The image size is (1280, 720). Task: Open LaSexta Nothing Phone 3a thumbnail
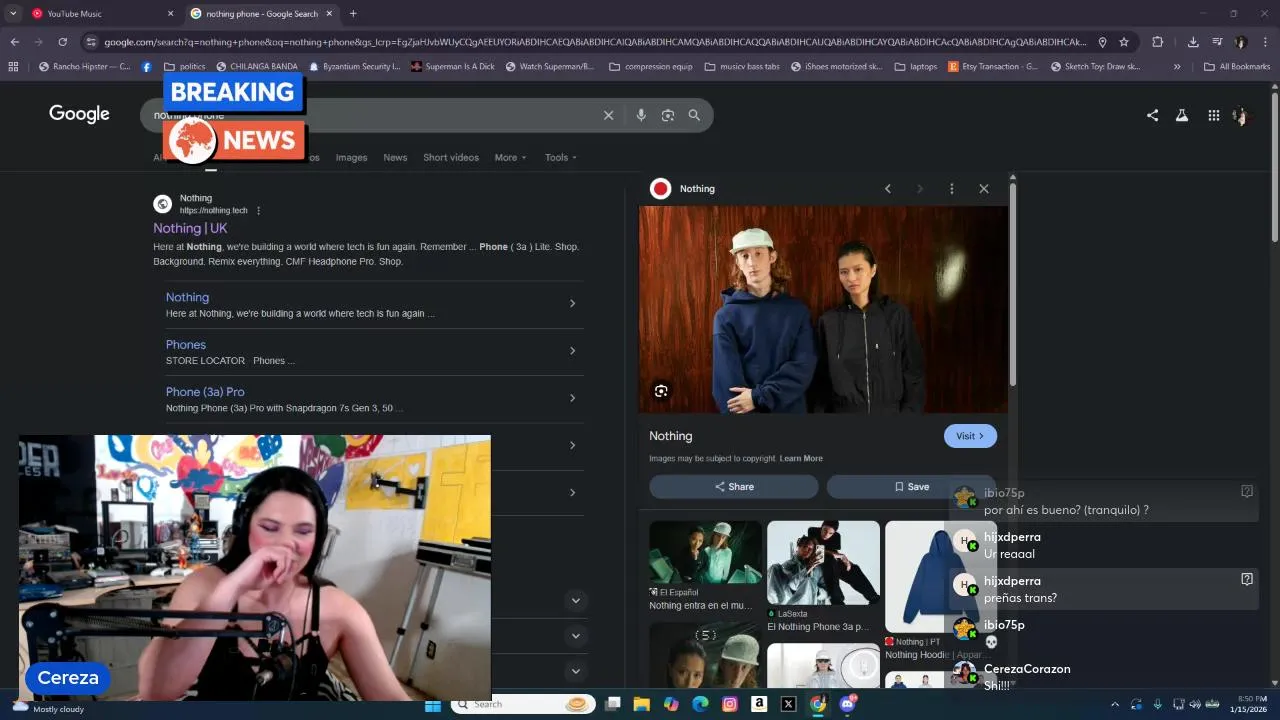[823, 562]
